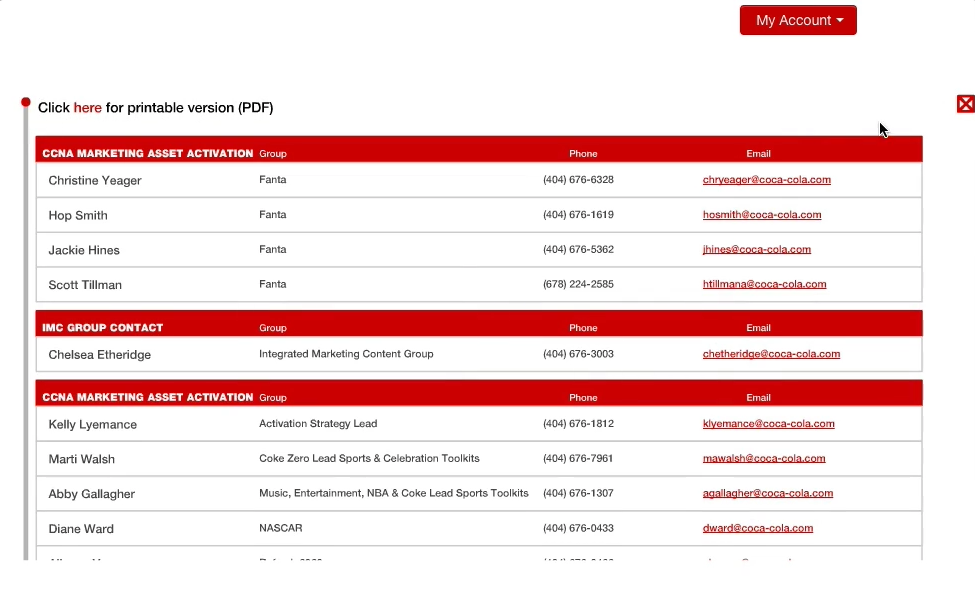This screenshot has width=975, height=613.
Task: Click 'Activation Strategy Lead' group cell
Action: [318, 423]
